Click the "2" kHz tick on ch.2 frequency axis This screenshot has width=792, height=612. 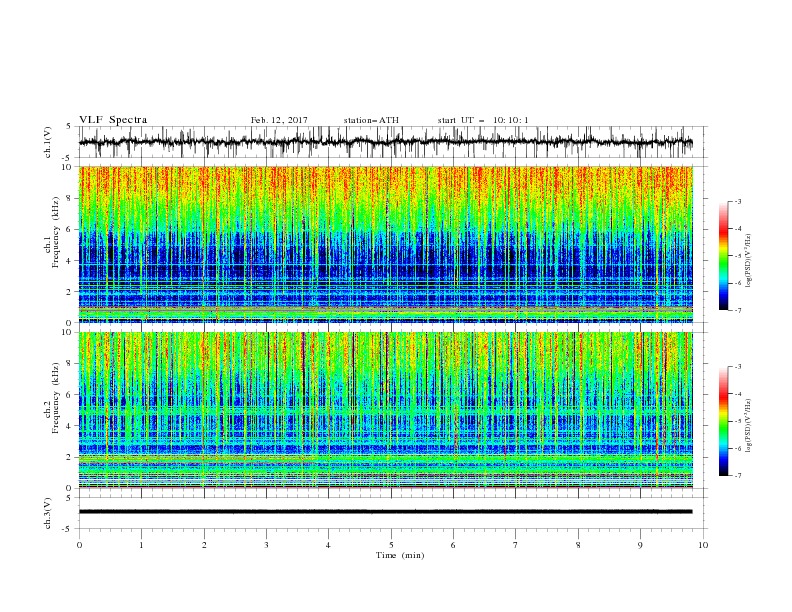tap(70, 457)
